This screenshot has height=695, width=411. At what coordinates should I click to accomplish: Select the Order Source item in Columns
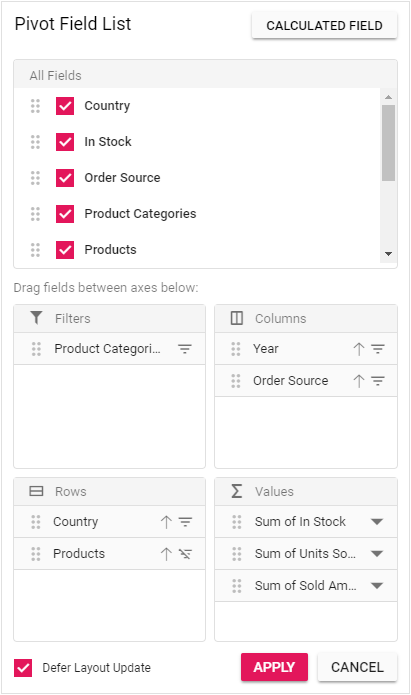click(x=306, y=381)
